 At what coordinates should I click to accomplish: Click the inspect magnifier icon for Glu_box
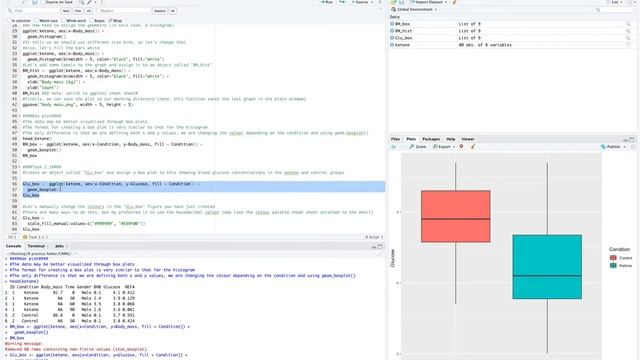628,38
